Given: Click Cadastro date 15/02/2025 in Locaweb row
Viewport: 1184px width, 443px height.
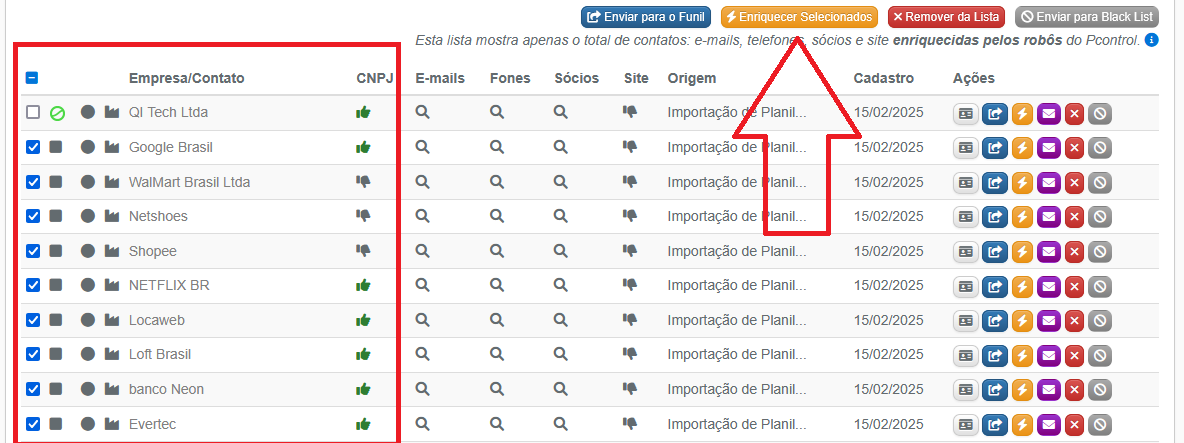Looking at the screenshot, I should 889,320.
